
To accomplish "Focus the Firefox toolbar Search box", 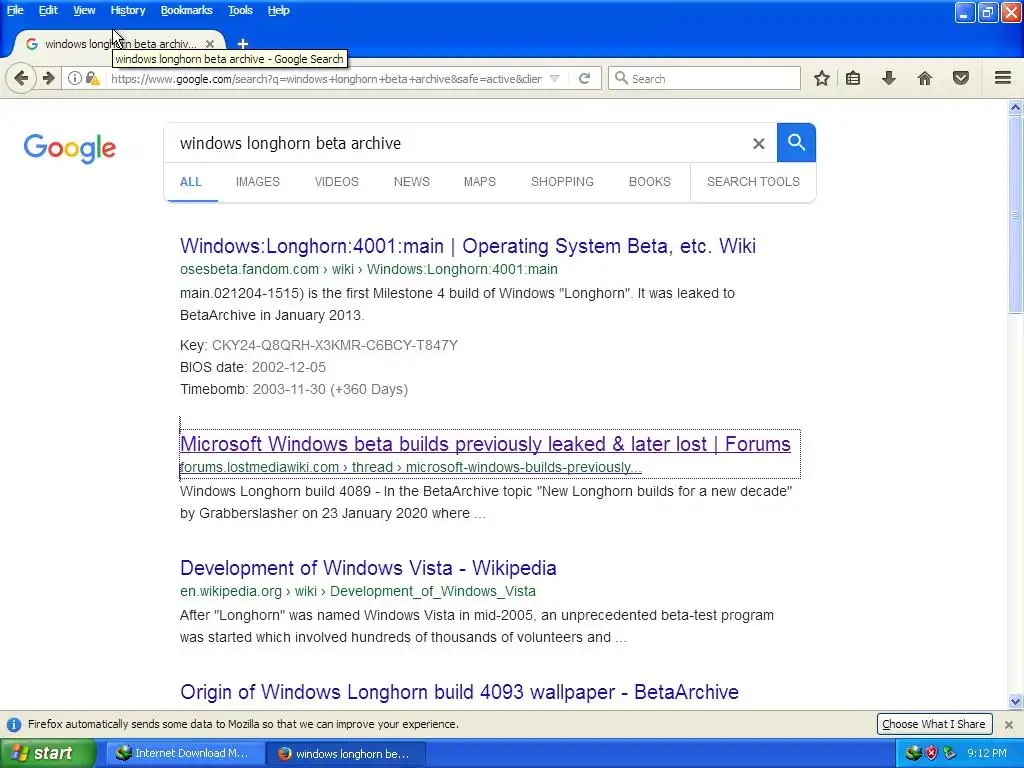I will (x=704, y=78).
